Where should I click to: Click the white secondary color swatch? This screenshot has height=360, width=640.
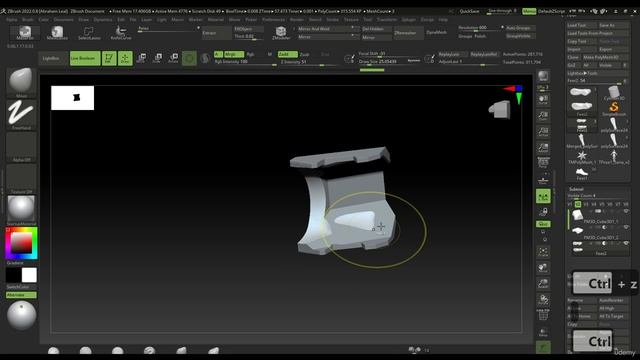29,275
